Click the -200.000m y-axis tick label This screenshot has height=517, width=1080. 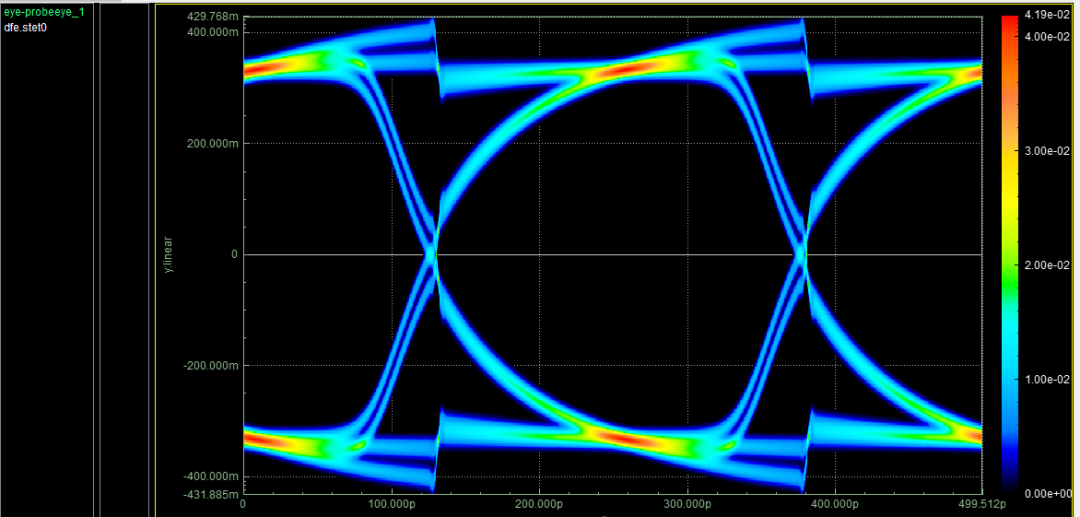pyautogui.click(x=211, y=366)
